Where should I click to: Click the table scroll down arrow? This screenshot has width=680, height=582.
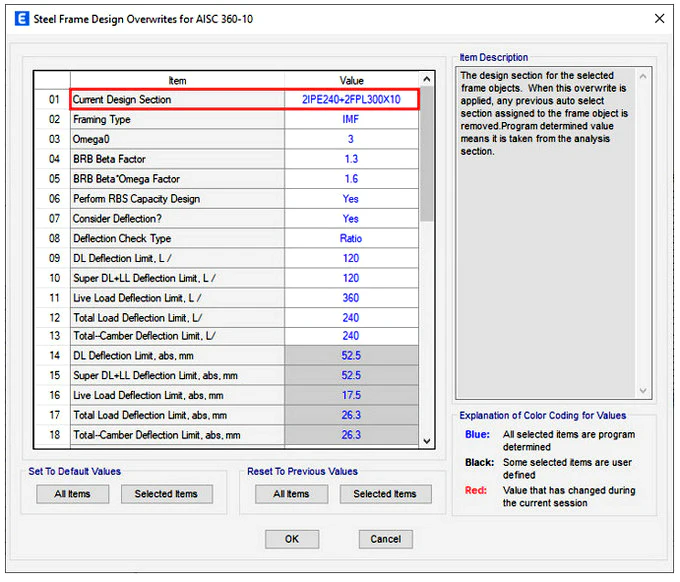tap(427, 441)
